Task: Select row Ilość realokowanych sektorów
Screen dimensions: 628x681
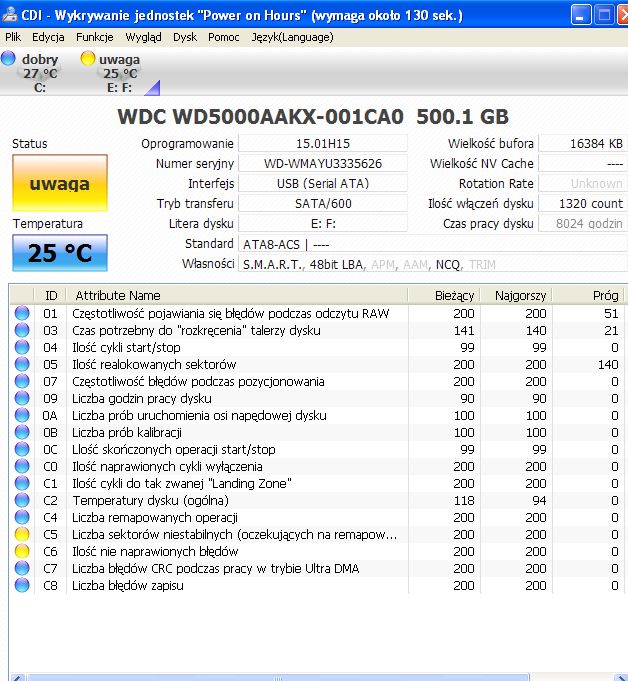Action: point(317,364)
